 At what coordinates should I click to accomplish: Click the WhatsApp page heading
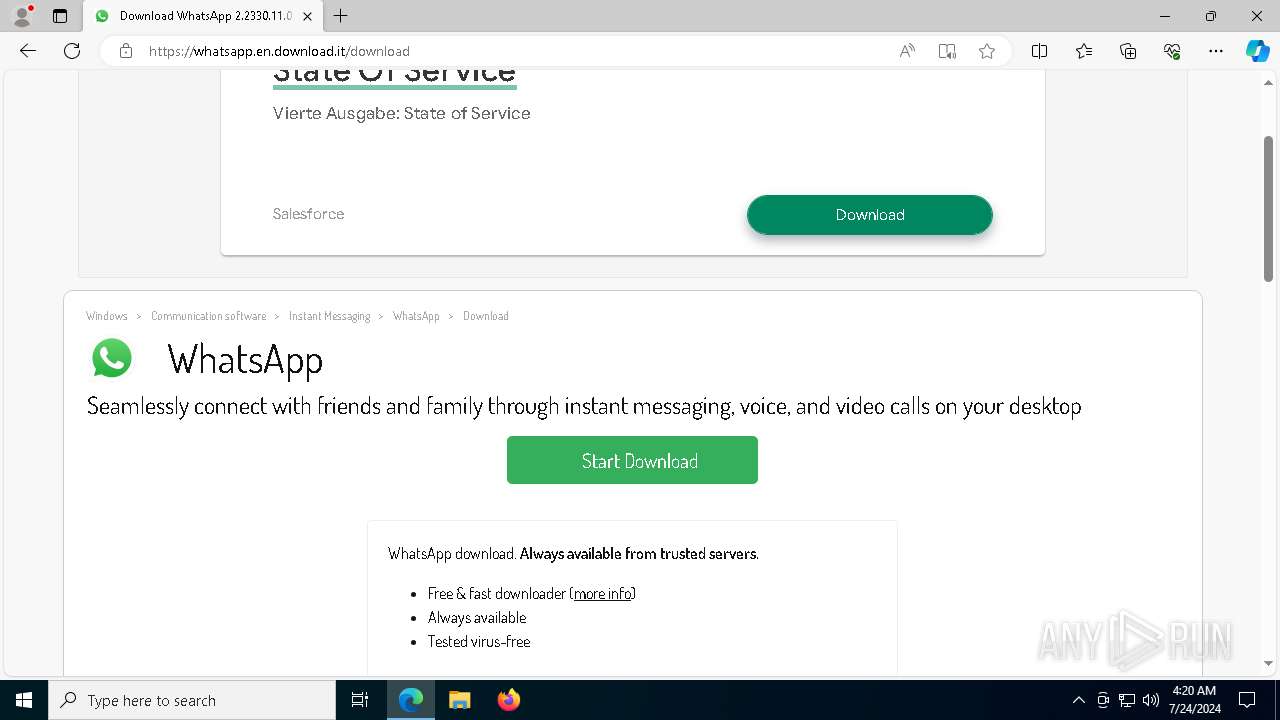pyautogui.click(x=245, y=360)
